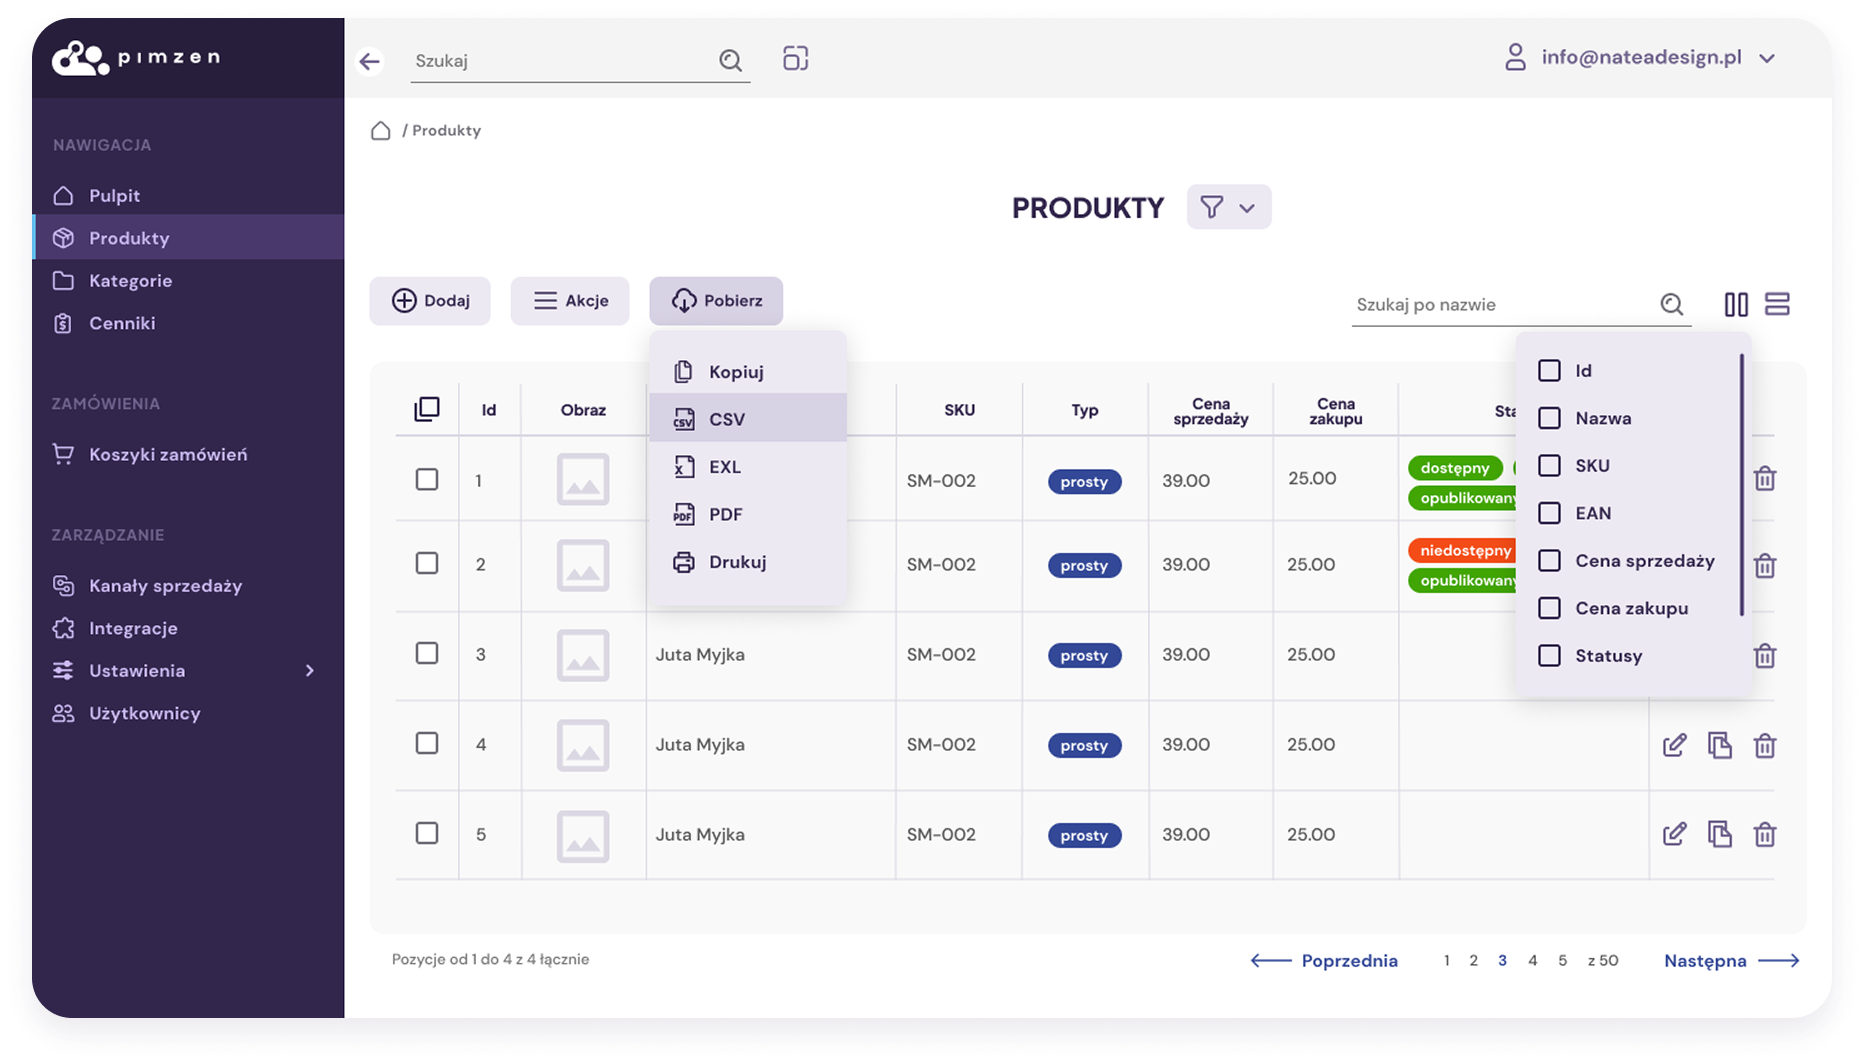Screen dimensions: 1864x1064
Task: Tick the checkbox for product row 3
Action: click(x=427, y=654)
